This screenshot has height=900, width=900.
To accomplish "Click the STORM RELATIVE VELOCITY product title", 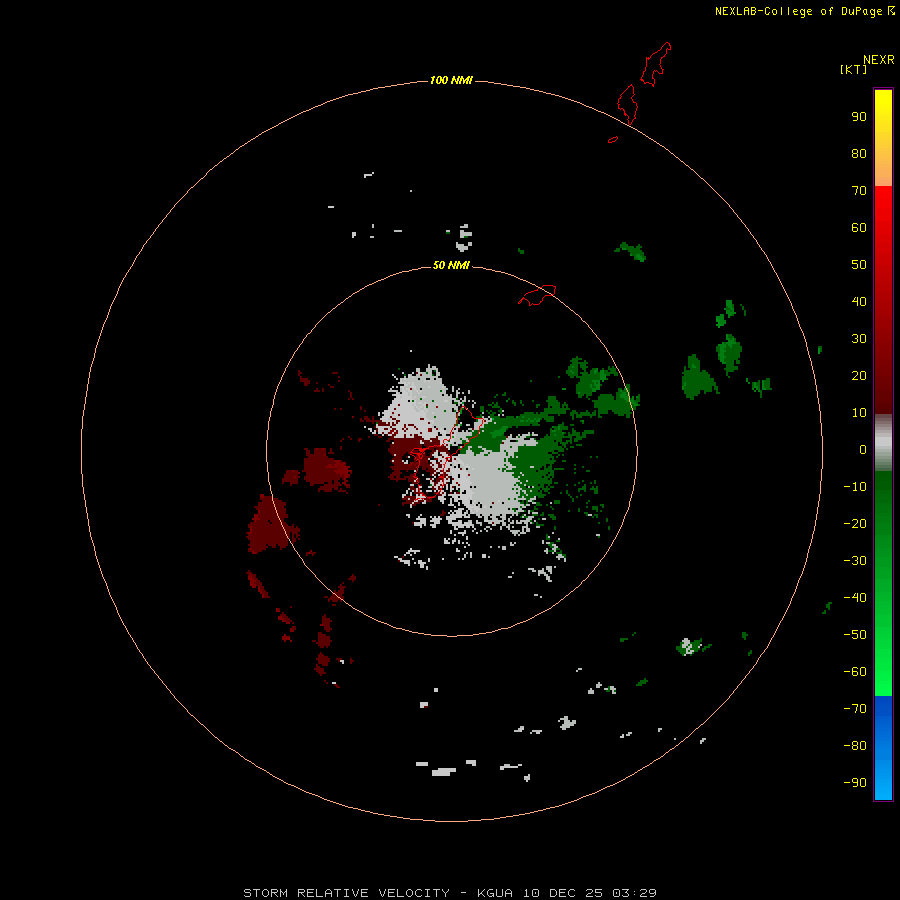I will pyautogui.click(x=347, y=893).
